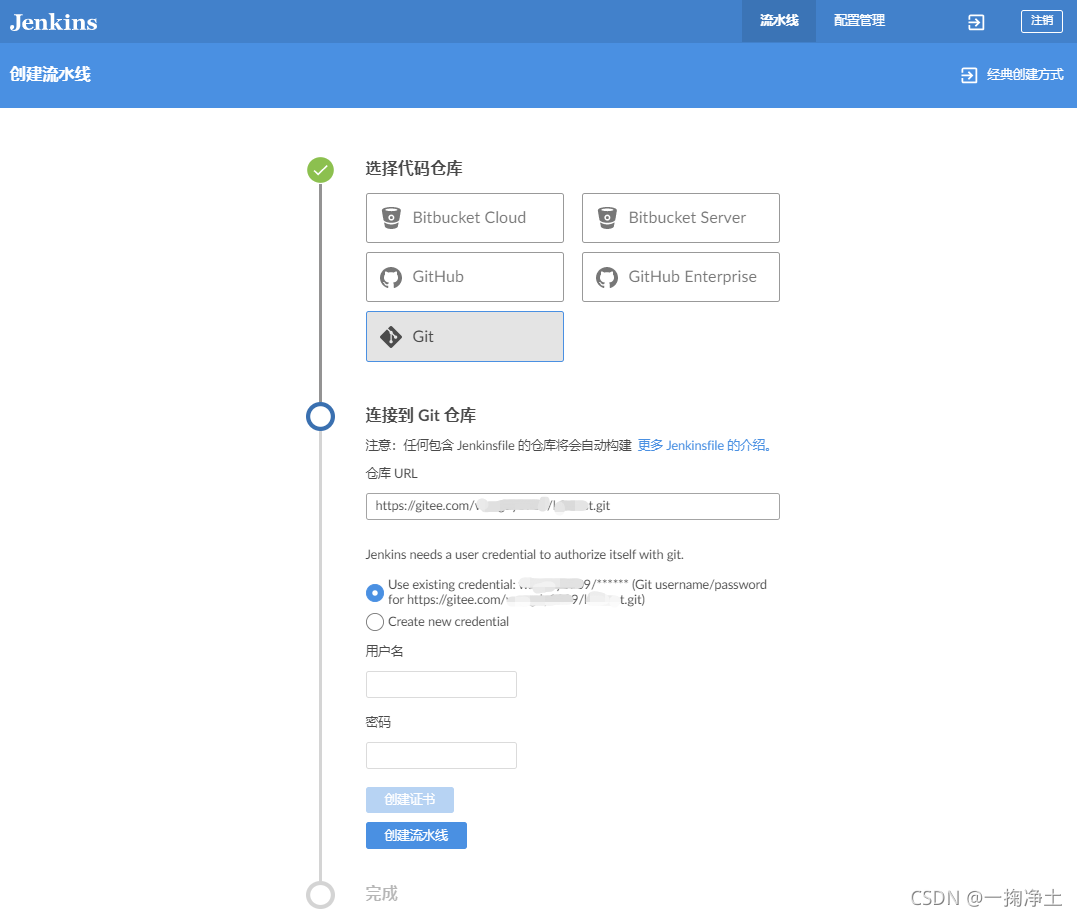Click the 注销 logout button
Viewport: 1077px width, 916px height.
(1041, 21)
